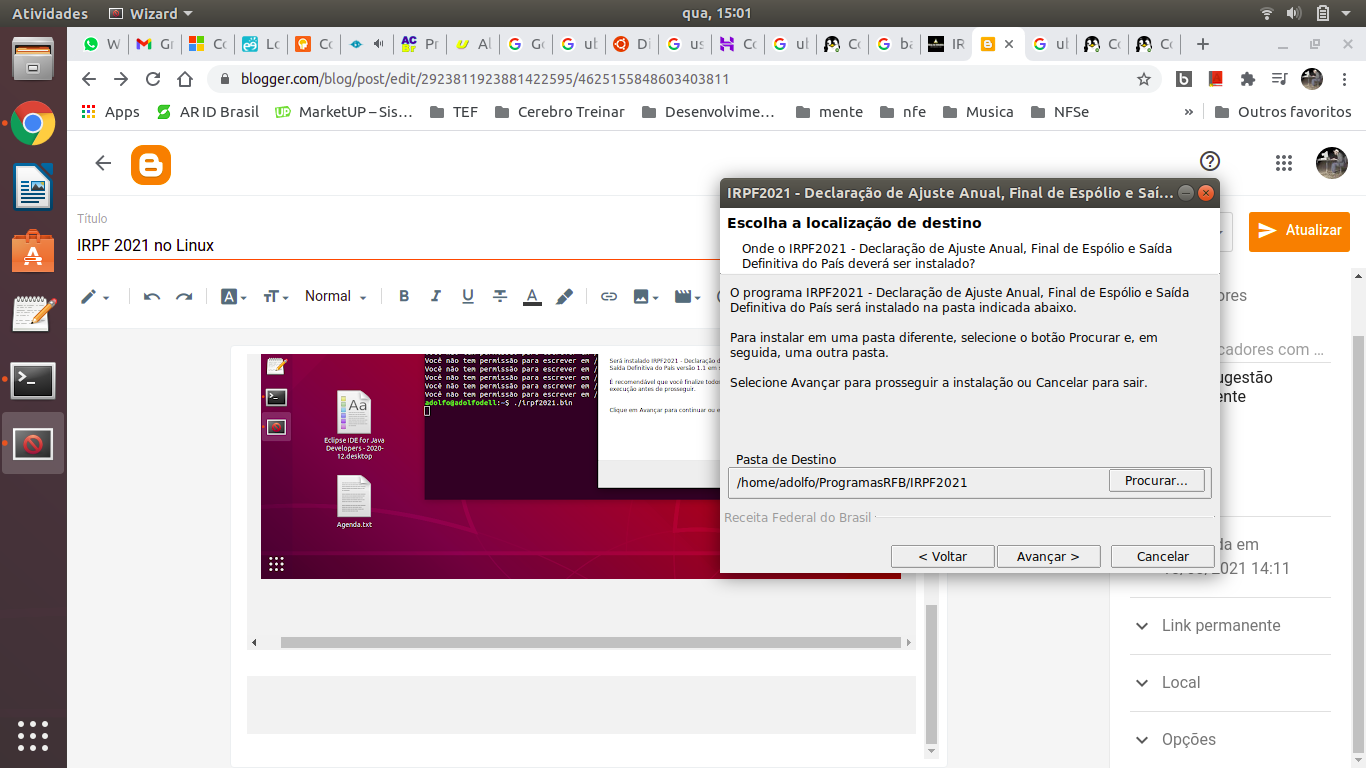Open the Google apps grid

pos(1284,163)
